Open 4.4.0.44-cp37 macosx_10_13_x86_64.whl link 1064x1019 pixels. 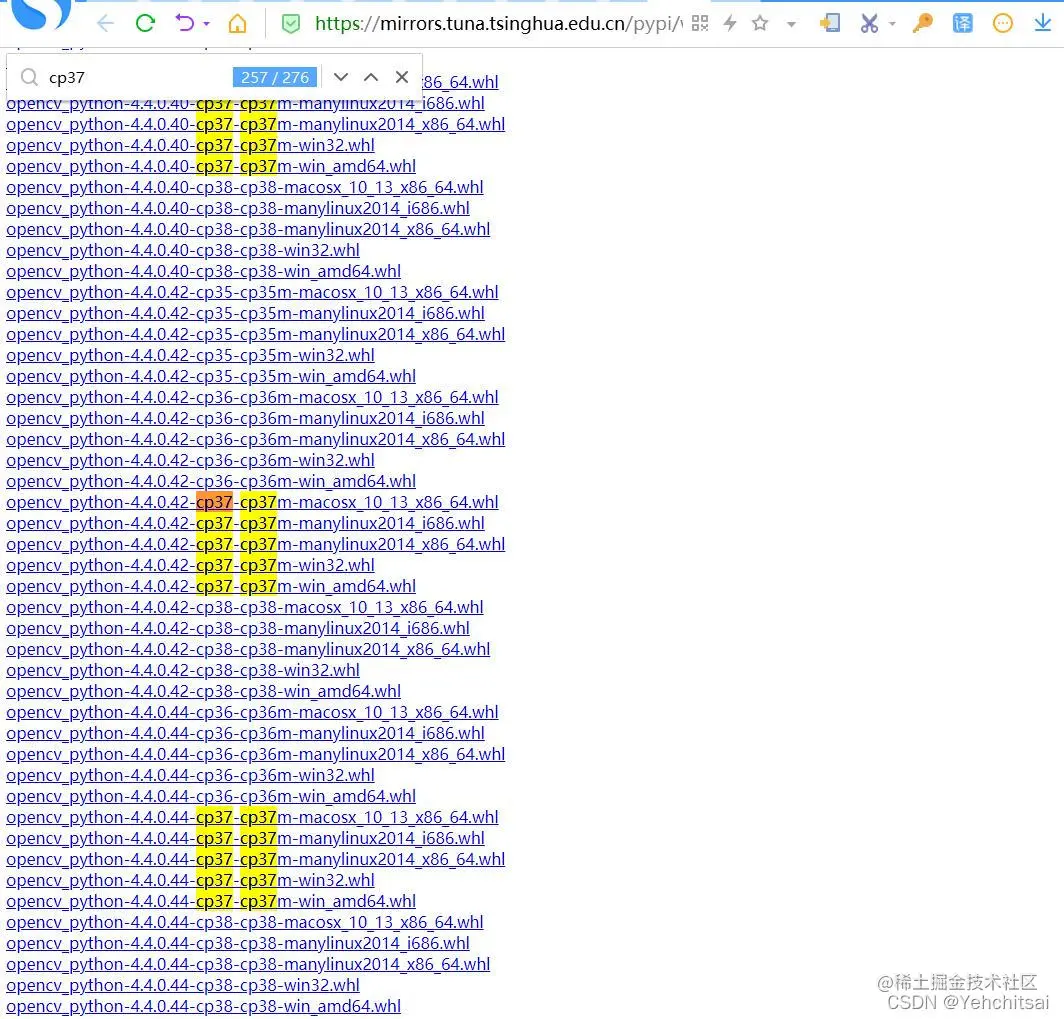(252, 818)
